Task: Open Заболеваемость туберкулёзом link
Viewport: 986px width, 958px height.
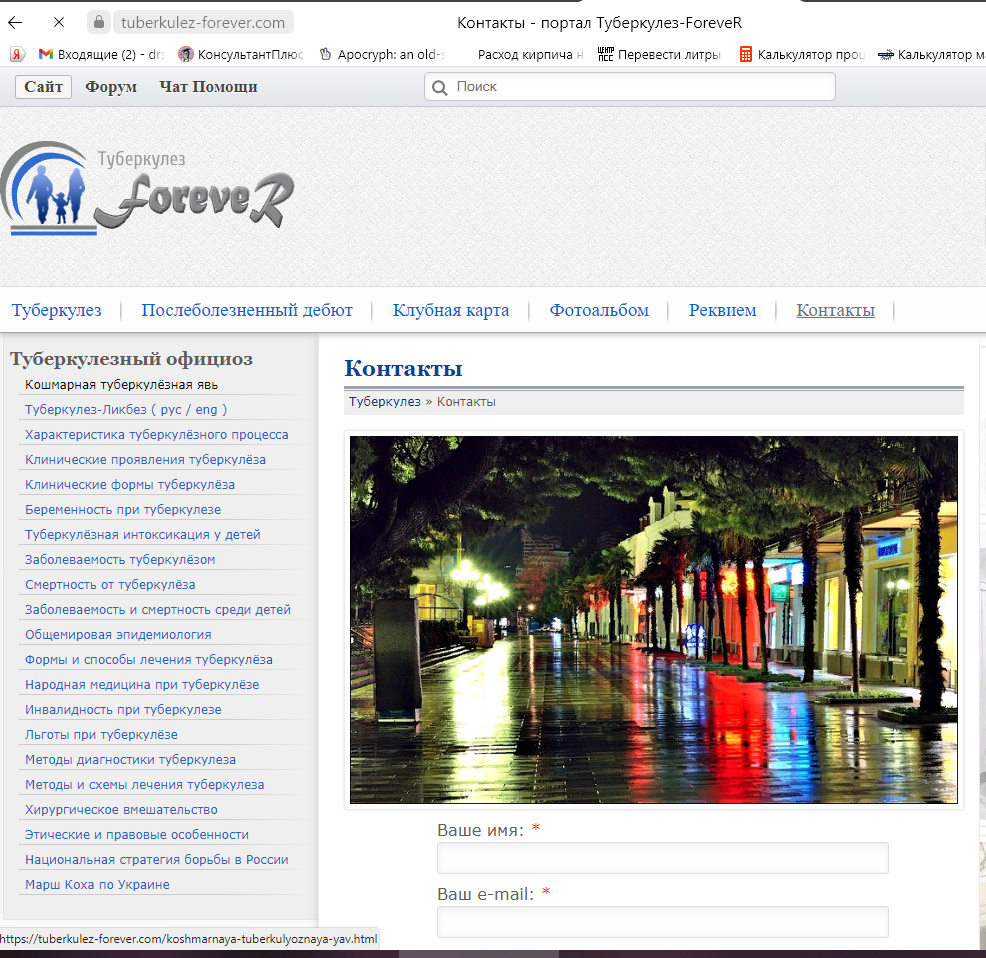Action: tap(120, 559)
